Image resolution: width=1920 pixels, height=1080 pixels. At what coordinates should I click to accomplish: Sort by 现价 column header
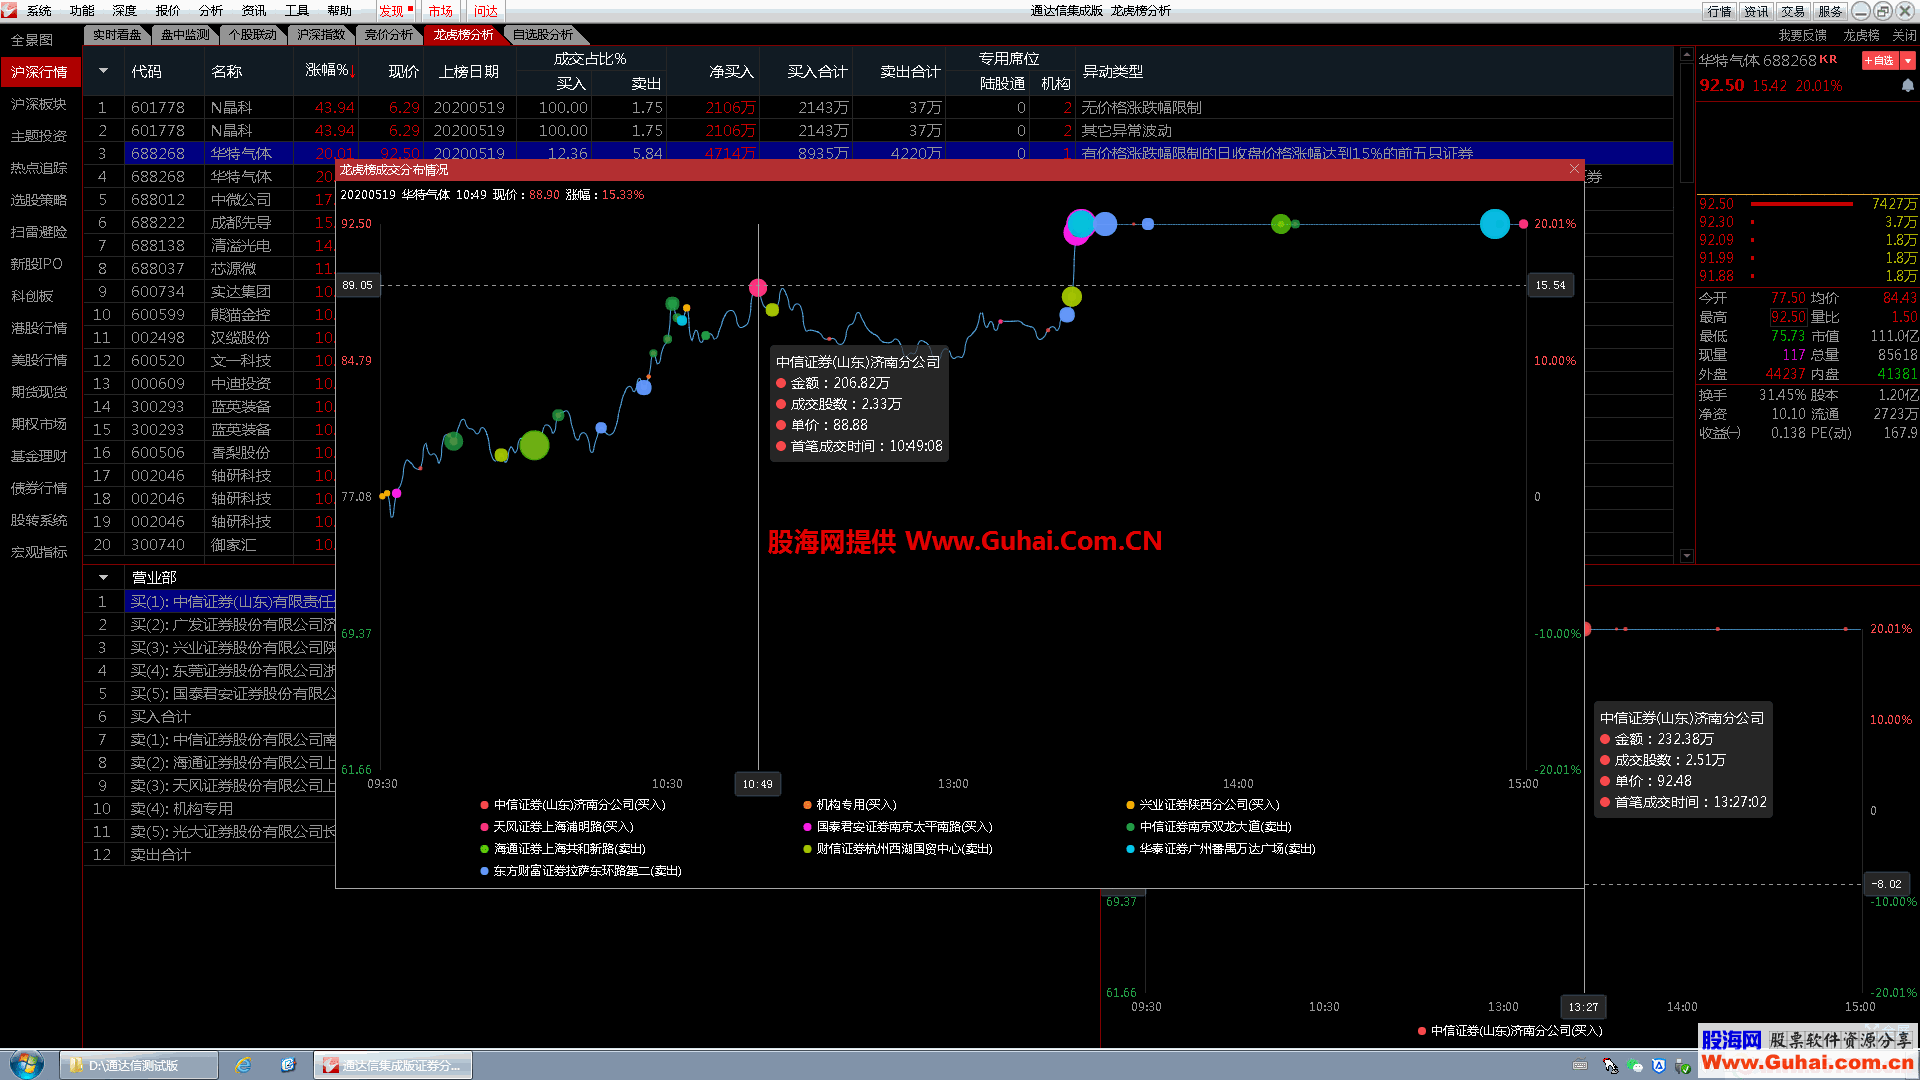point(404,71)
